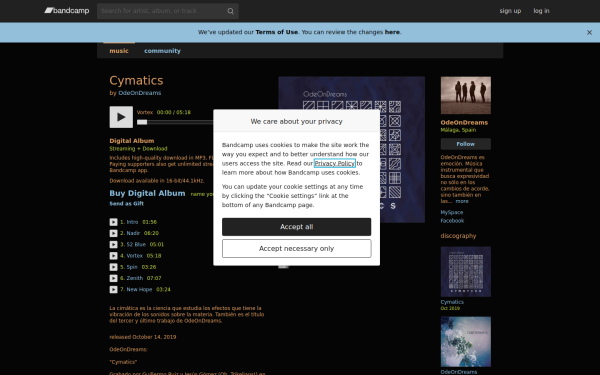Click the Vortex title in the player
The image size is (600, 375).
145,112
